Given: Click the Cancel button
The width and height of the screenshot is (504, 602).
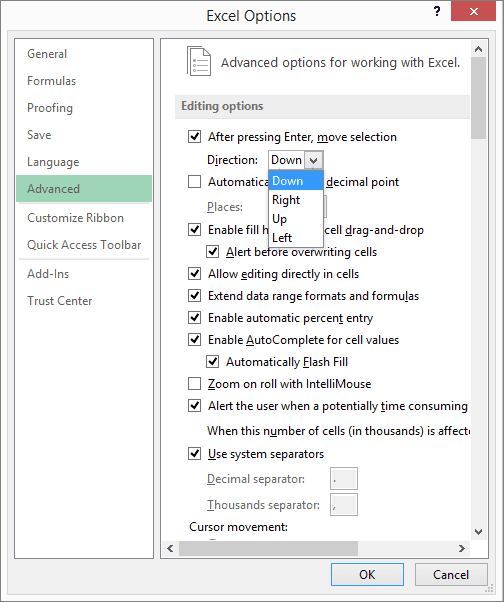Looking at the screenshot, I should (x=451, y=574).
